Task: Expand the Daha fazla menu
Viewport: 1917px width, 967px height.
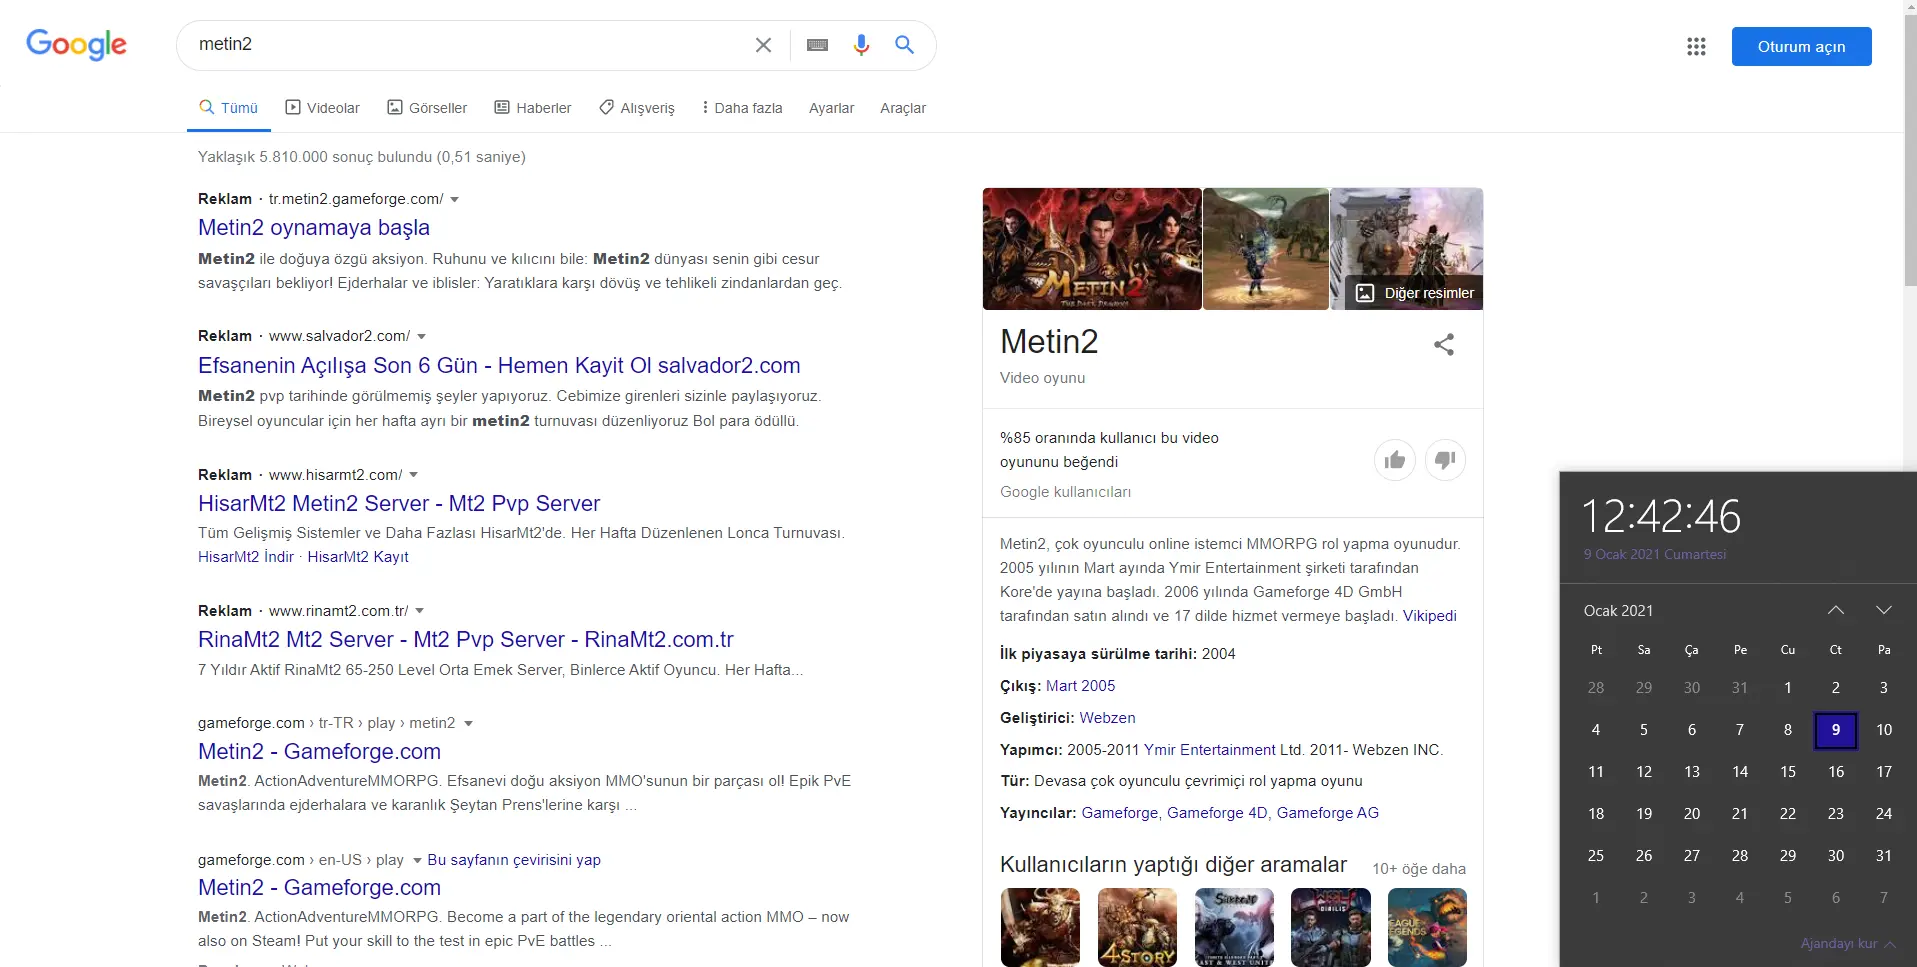Action: pos(742,108)
